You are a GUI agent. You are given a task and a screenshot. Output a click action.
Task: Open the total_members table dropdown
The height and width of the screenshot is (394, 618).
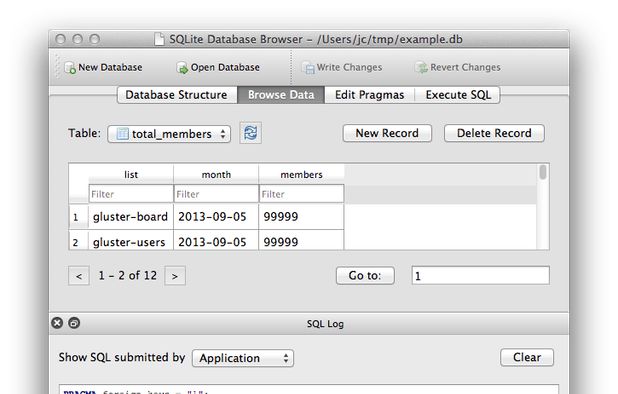(x=169, y=134)
